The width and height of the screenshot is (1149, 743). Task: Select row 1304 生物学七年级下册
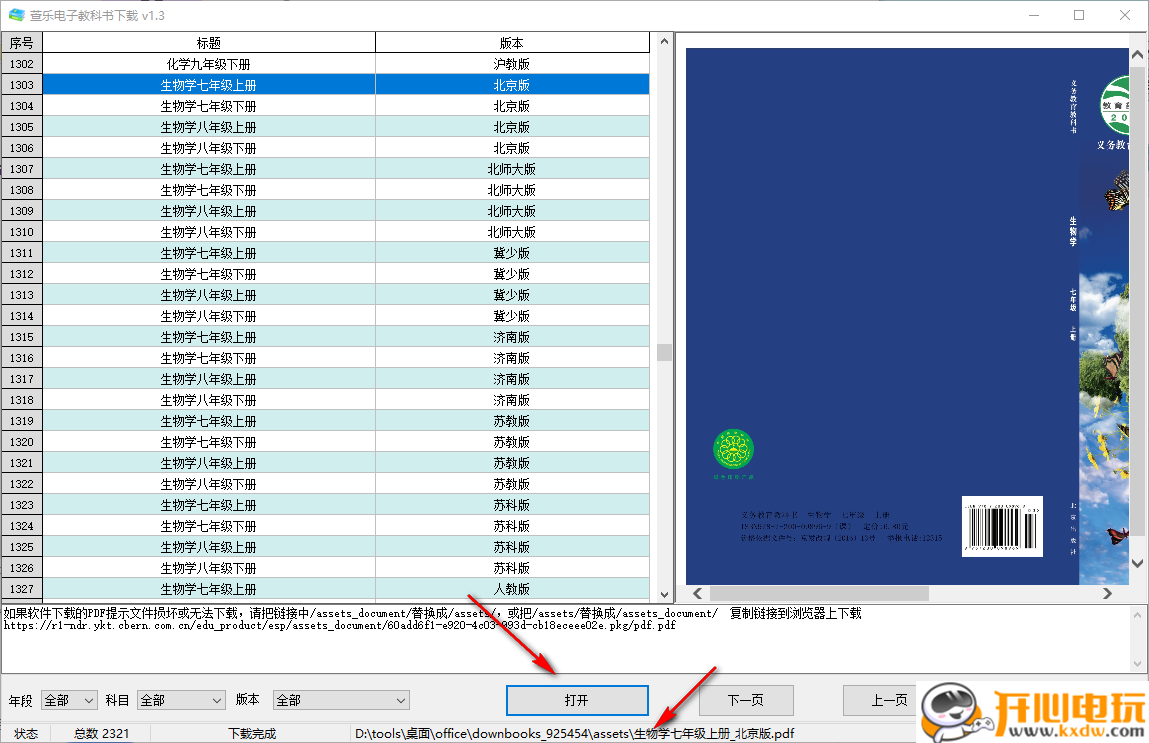(325, 106)
